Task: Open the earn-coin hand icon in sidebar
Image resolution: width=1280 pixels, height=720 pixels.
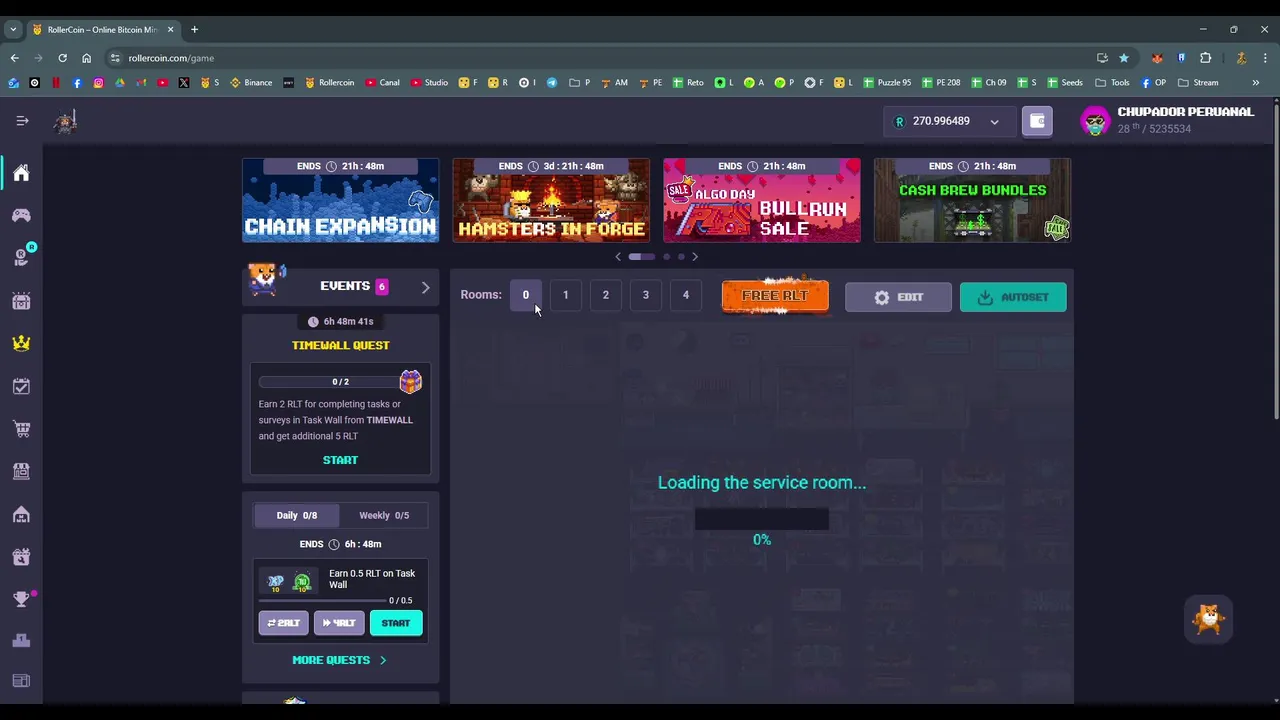Action: [21, 258]
